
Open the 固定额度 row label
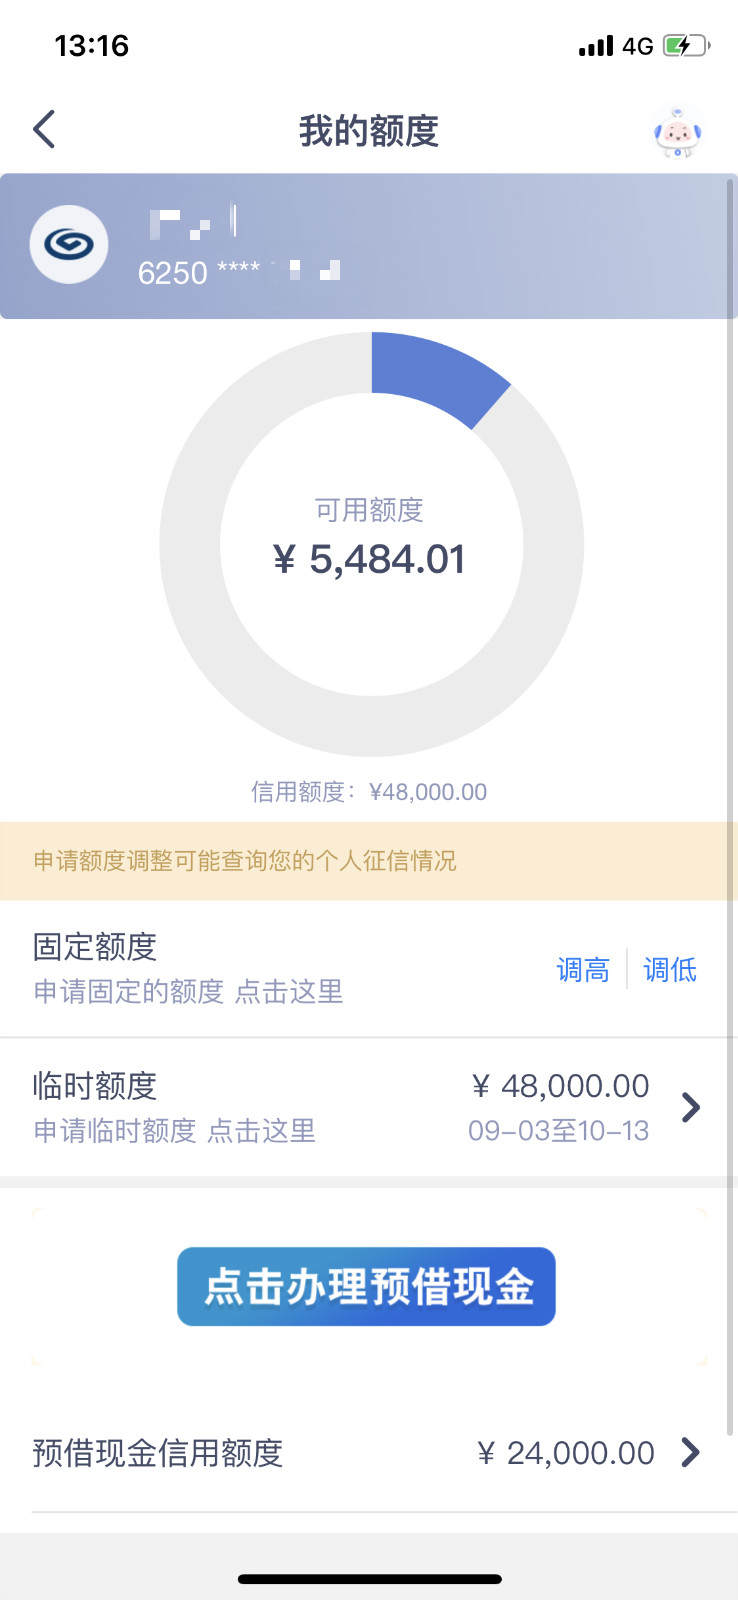pos(95,946)
